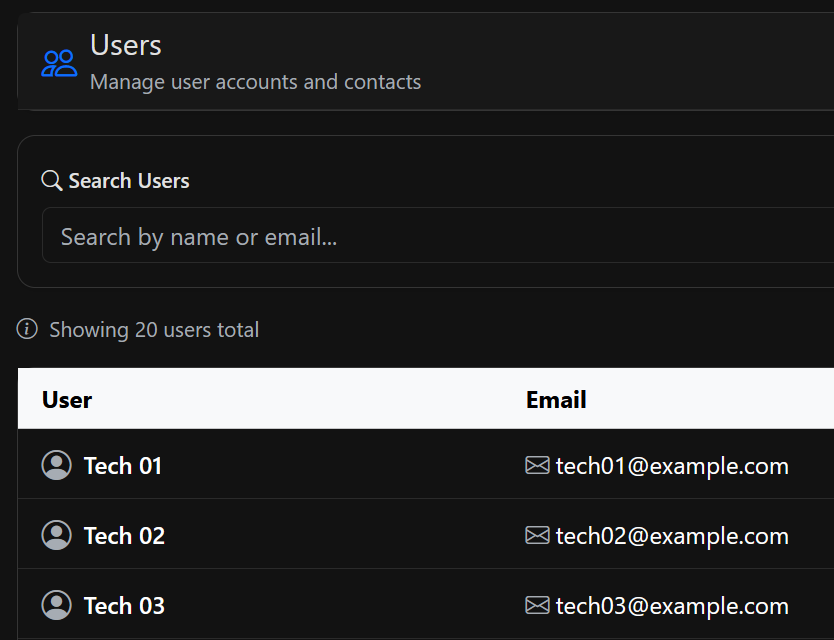Click the tech01@example.com email address

[x=672, y=466]
